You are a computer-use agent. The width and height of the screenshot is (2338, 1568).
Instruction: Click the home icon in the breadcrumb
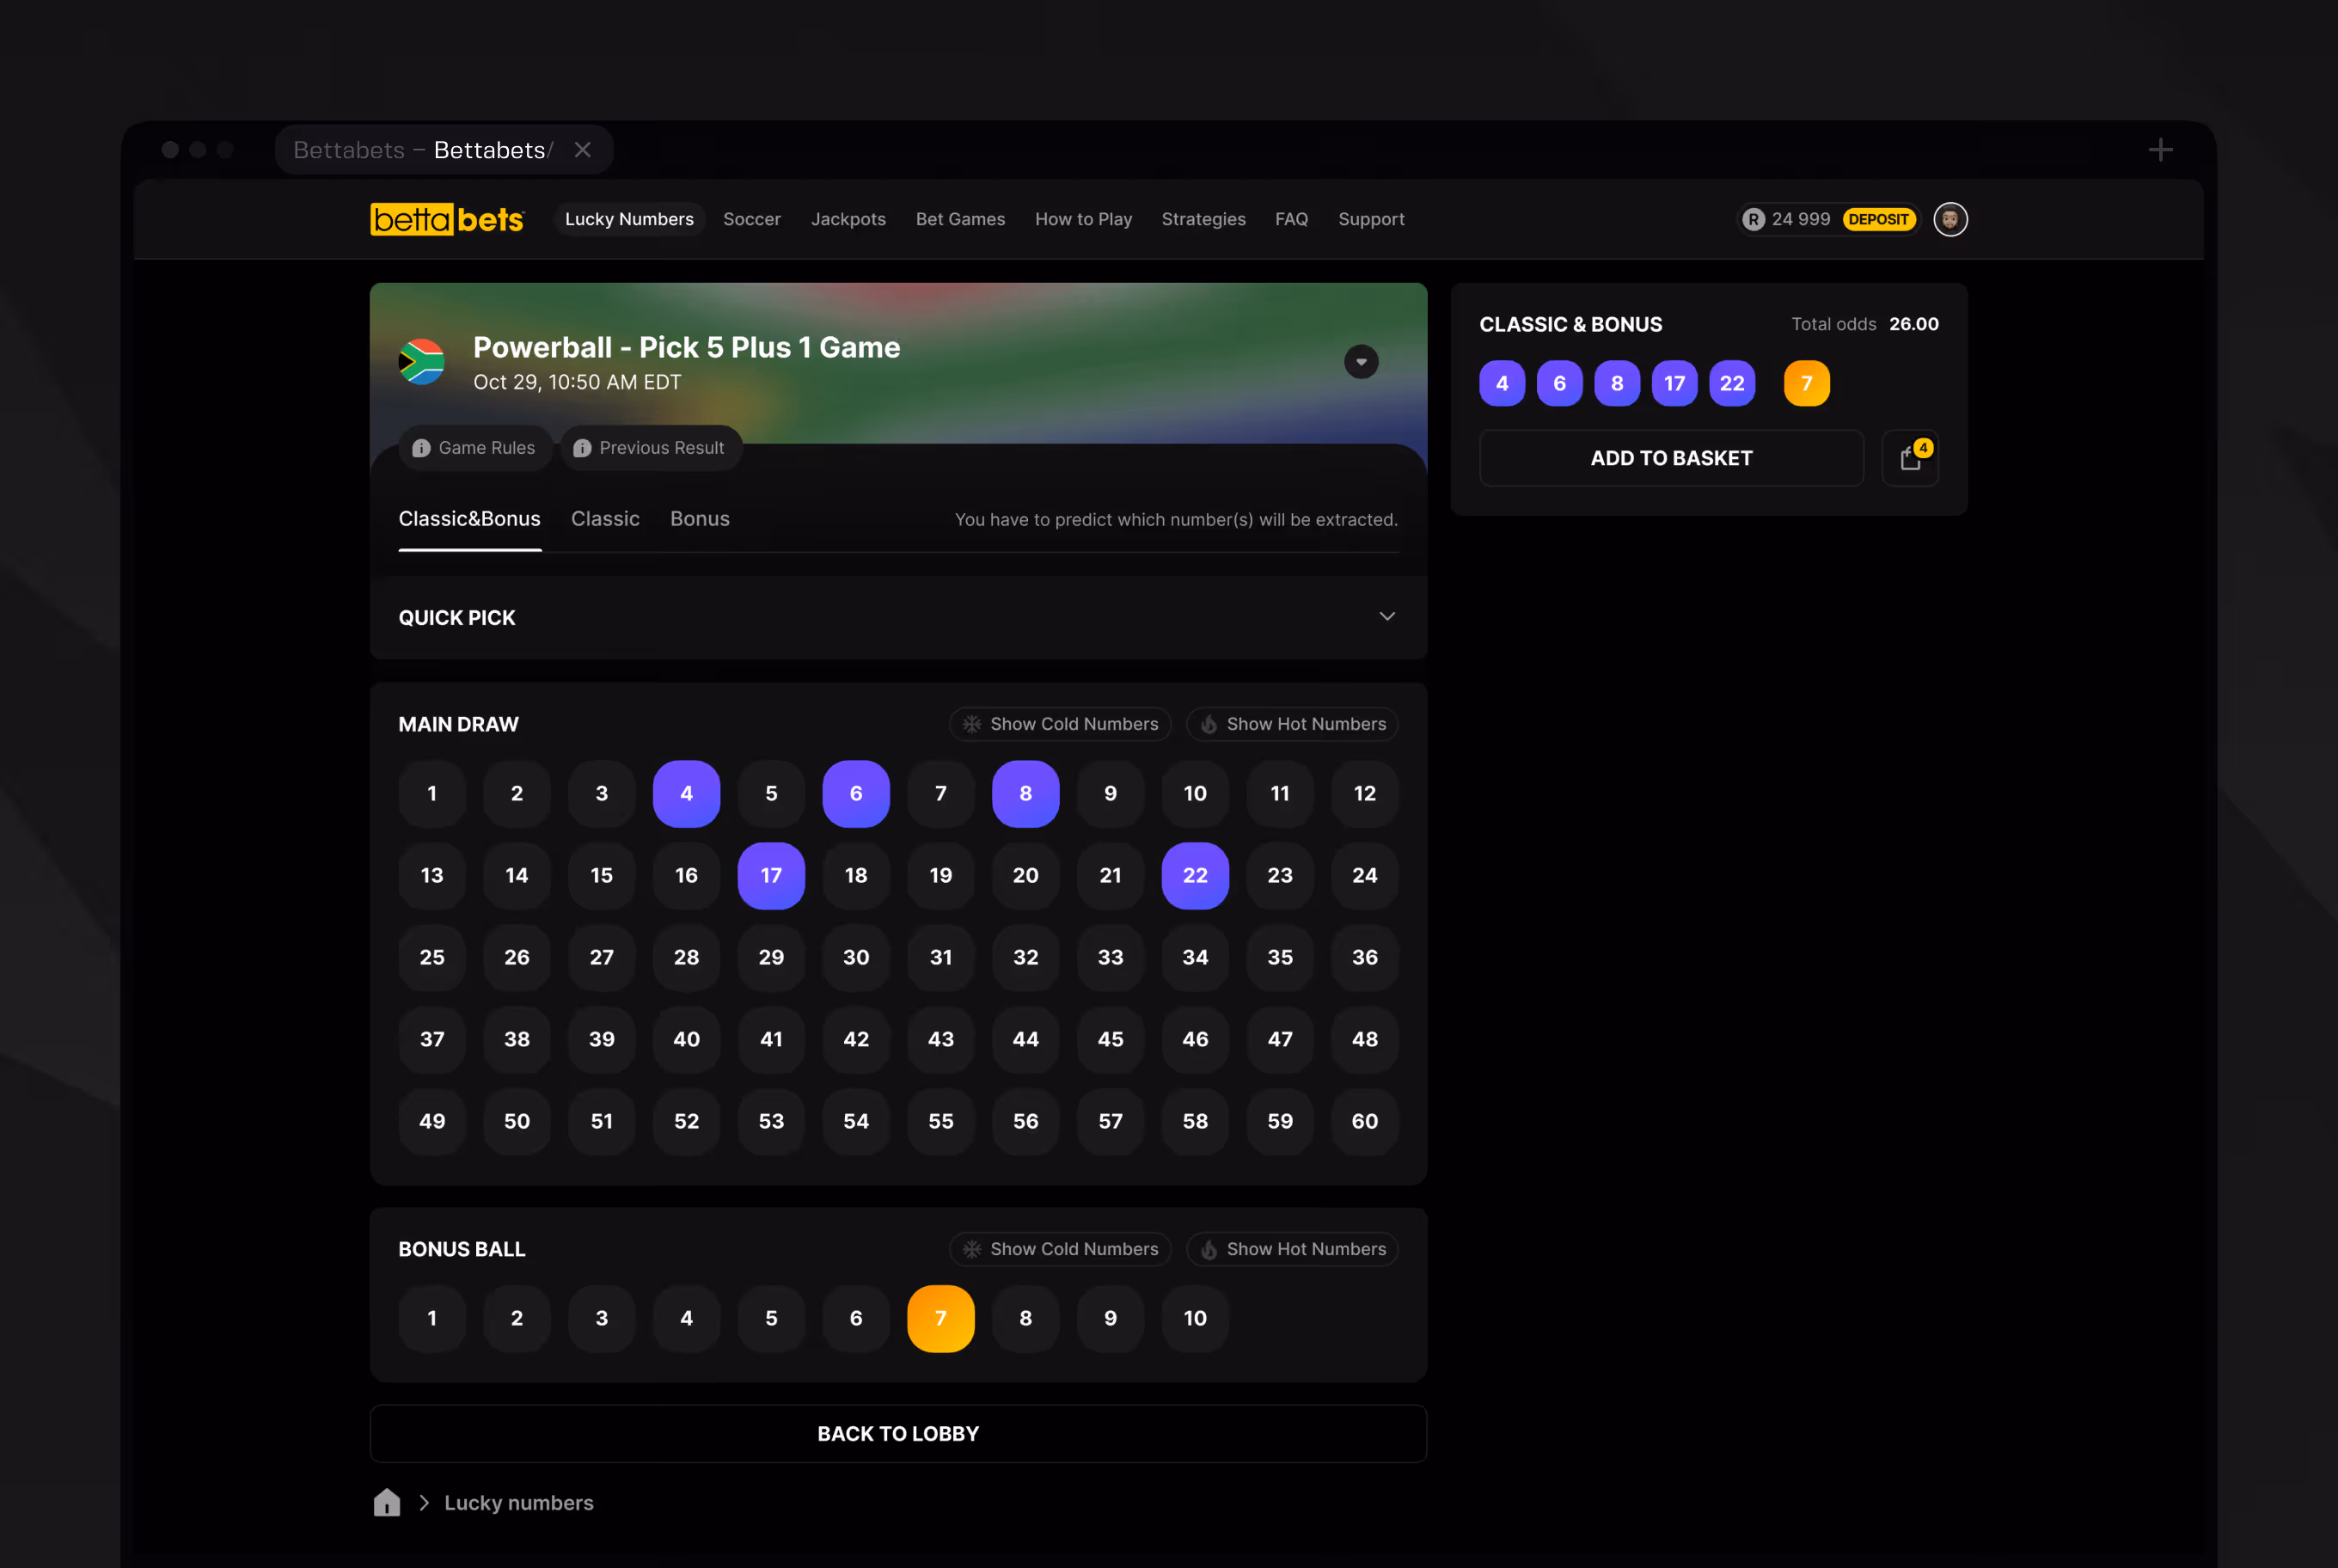(x=387, y=1502)
